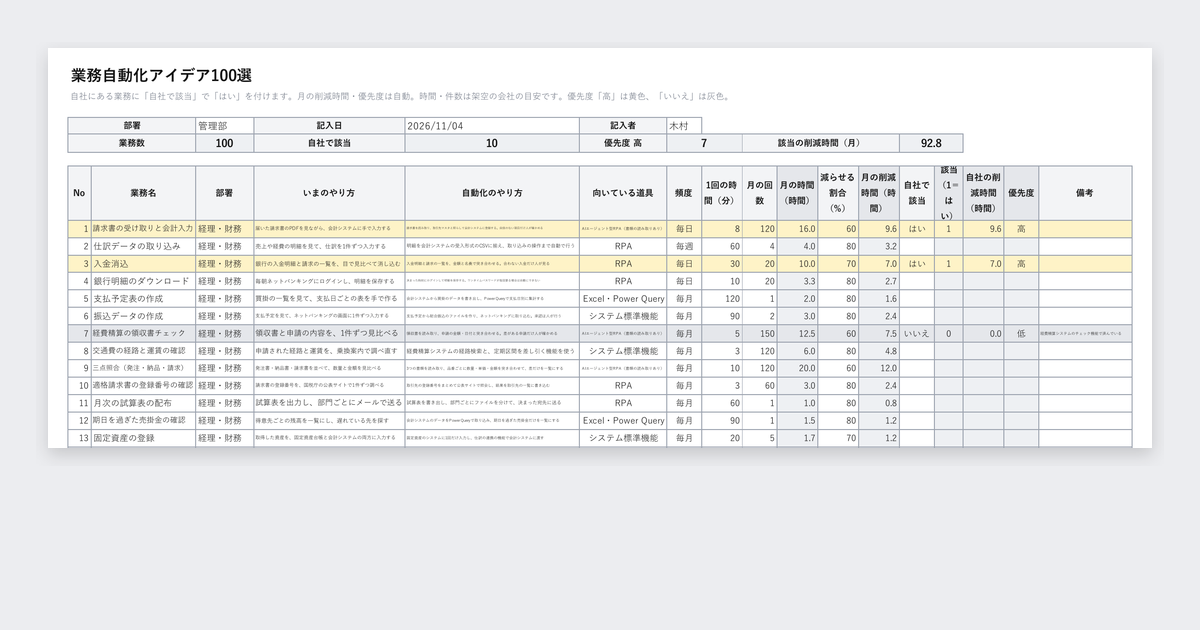Click task name 適格請求書の登録番号の確認
The width and height of the screenshot is (1200, 630).
coord(143,385)
